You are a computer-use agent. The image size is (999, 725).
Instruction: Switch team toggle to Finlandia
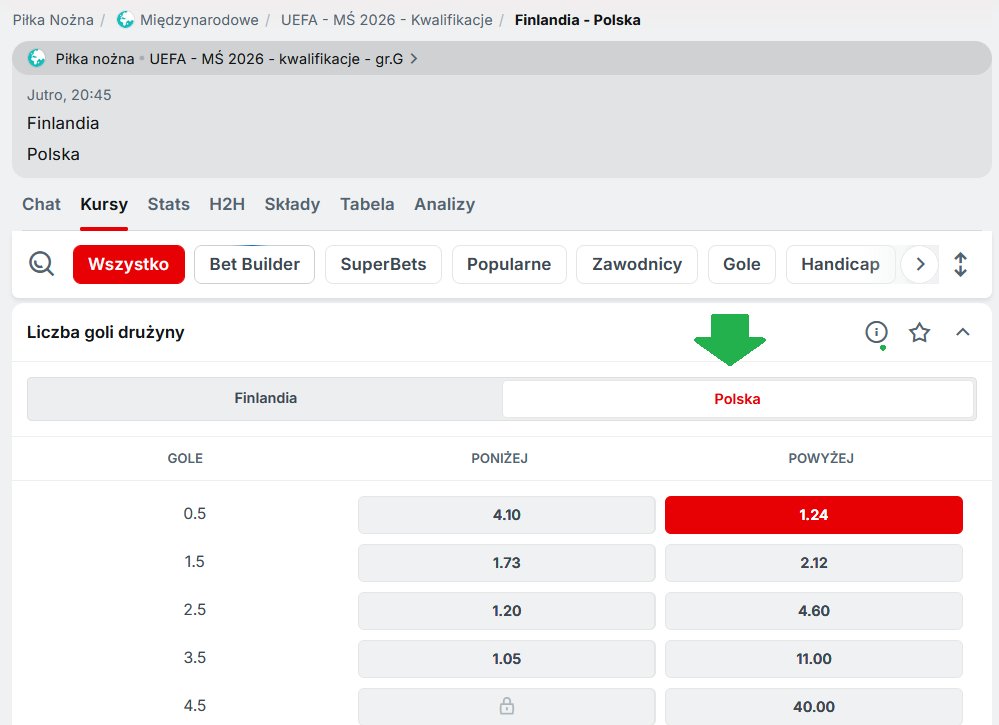click(x=265, y=398)
